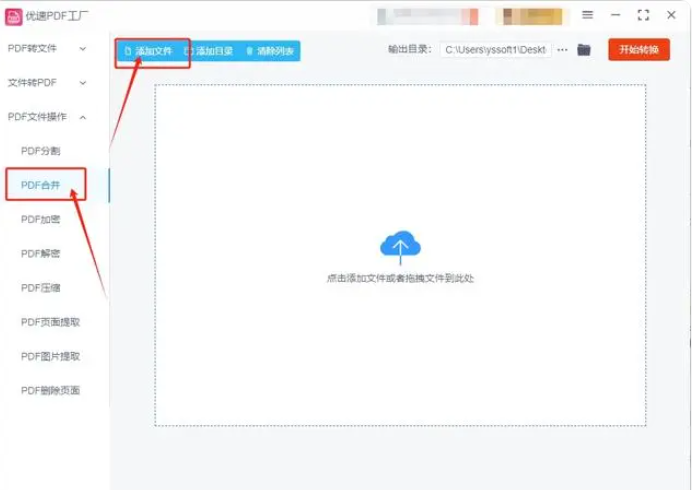Minimize the application window

pyautogui.click(x=615, y=15)
